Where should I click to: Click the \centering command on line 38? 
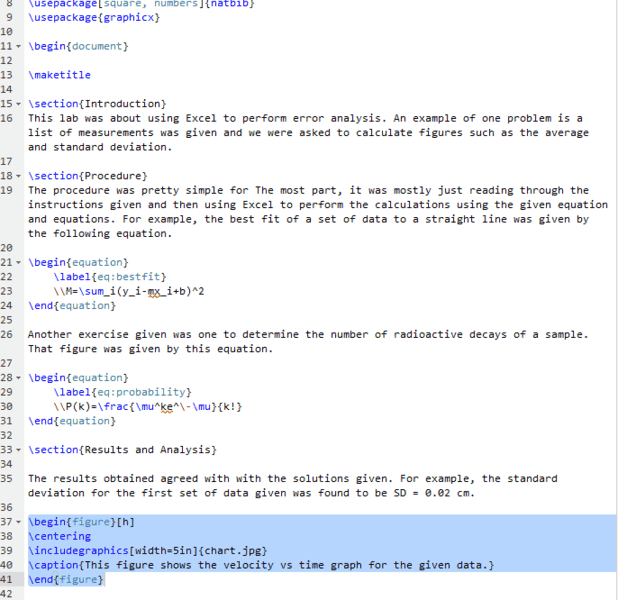pos(60,537)
